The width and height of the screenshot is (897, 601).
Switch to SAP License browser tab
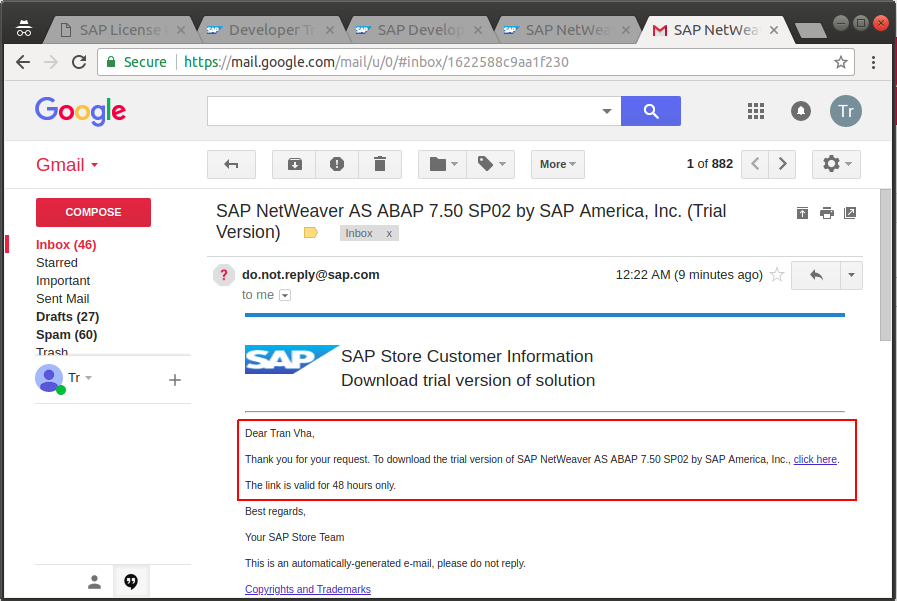(119, 30)
